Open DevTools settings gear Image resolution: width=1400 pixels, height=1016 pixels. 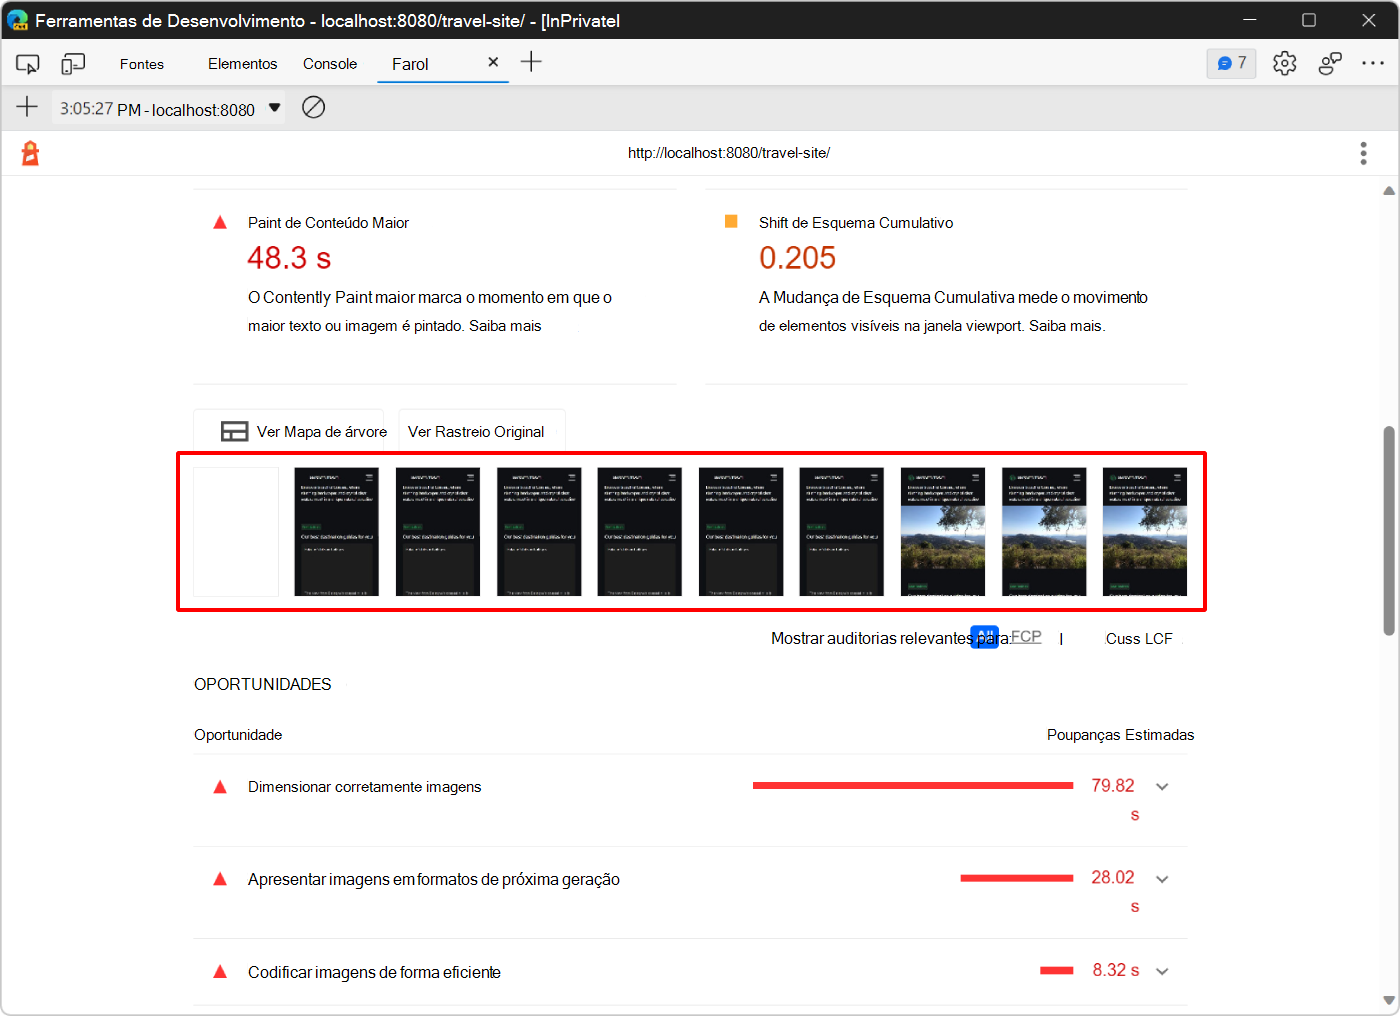coord(1284,64)
